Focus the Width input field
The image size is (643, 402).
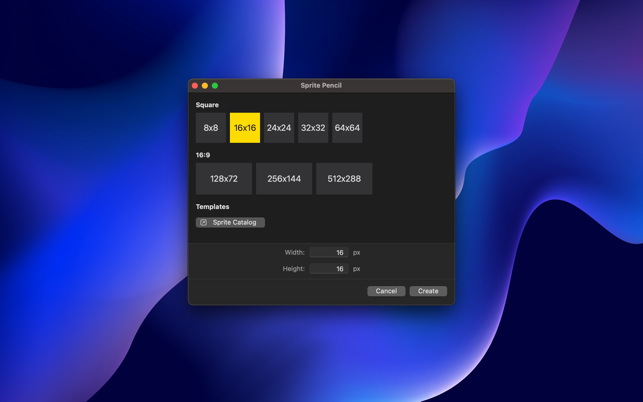329,252
